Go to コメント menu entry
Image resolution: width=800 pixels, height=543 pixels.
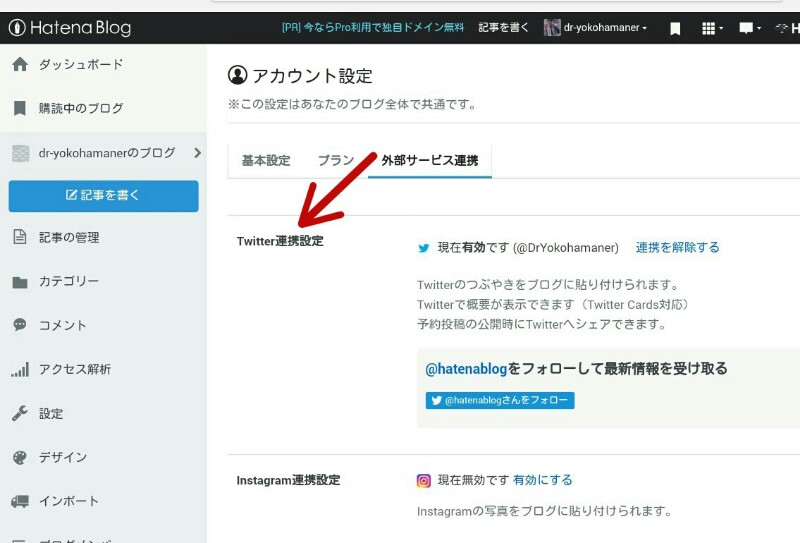[x=63, y=325]
